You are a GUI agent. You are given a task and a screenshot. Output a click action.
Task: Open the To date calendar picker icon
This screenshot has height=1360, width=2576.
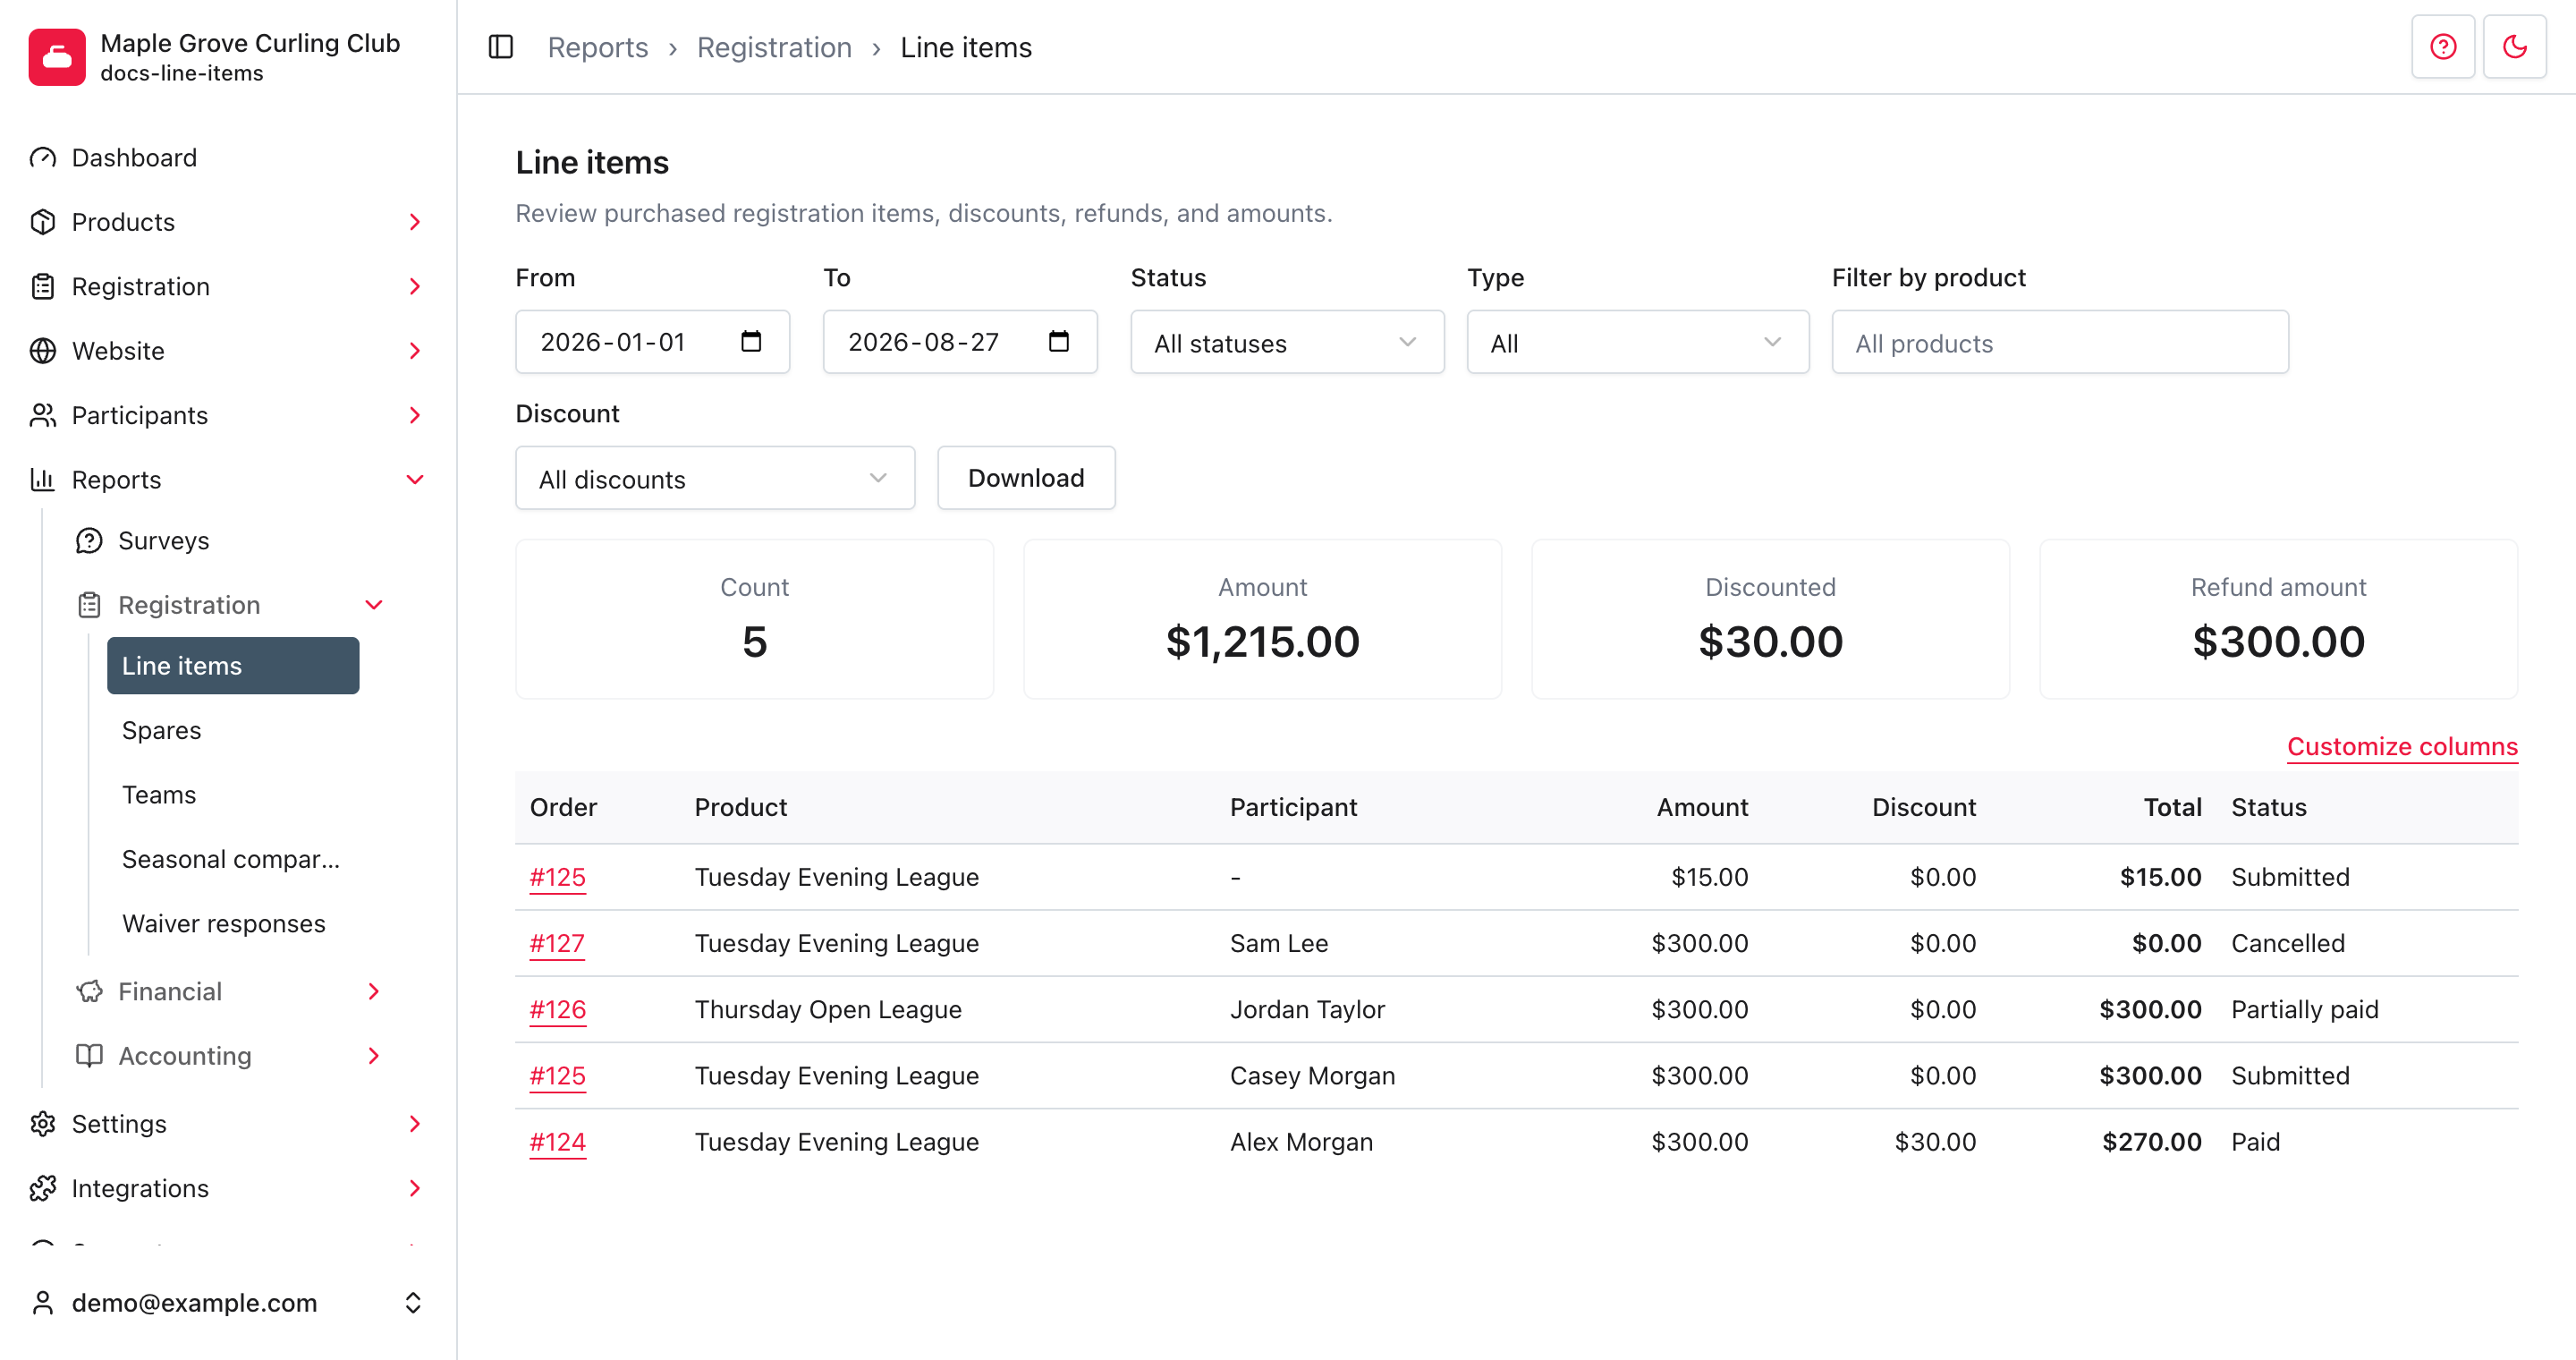point(1059,342)
